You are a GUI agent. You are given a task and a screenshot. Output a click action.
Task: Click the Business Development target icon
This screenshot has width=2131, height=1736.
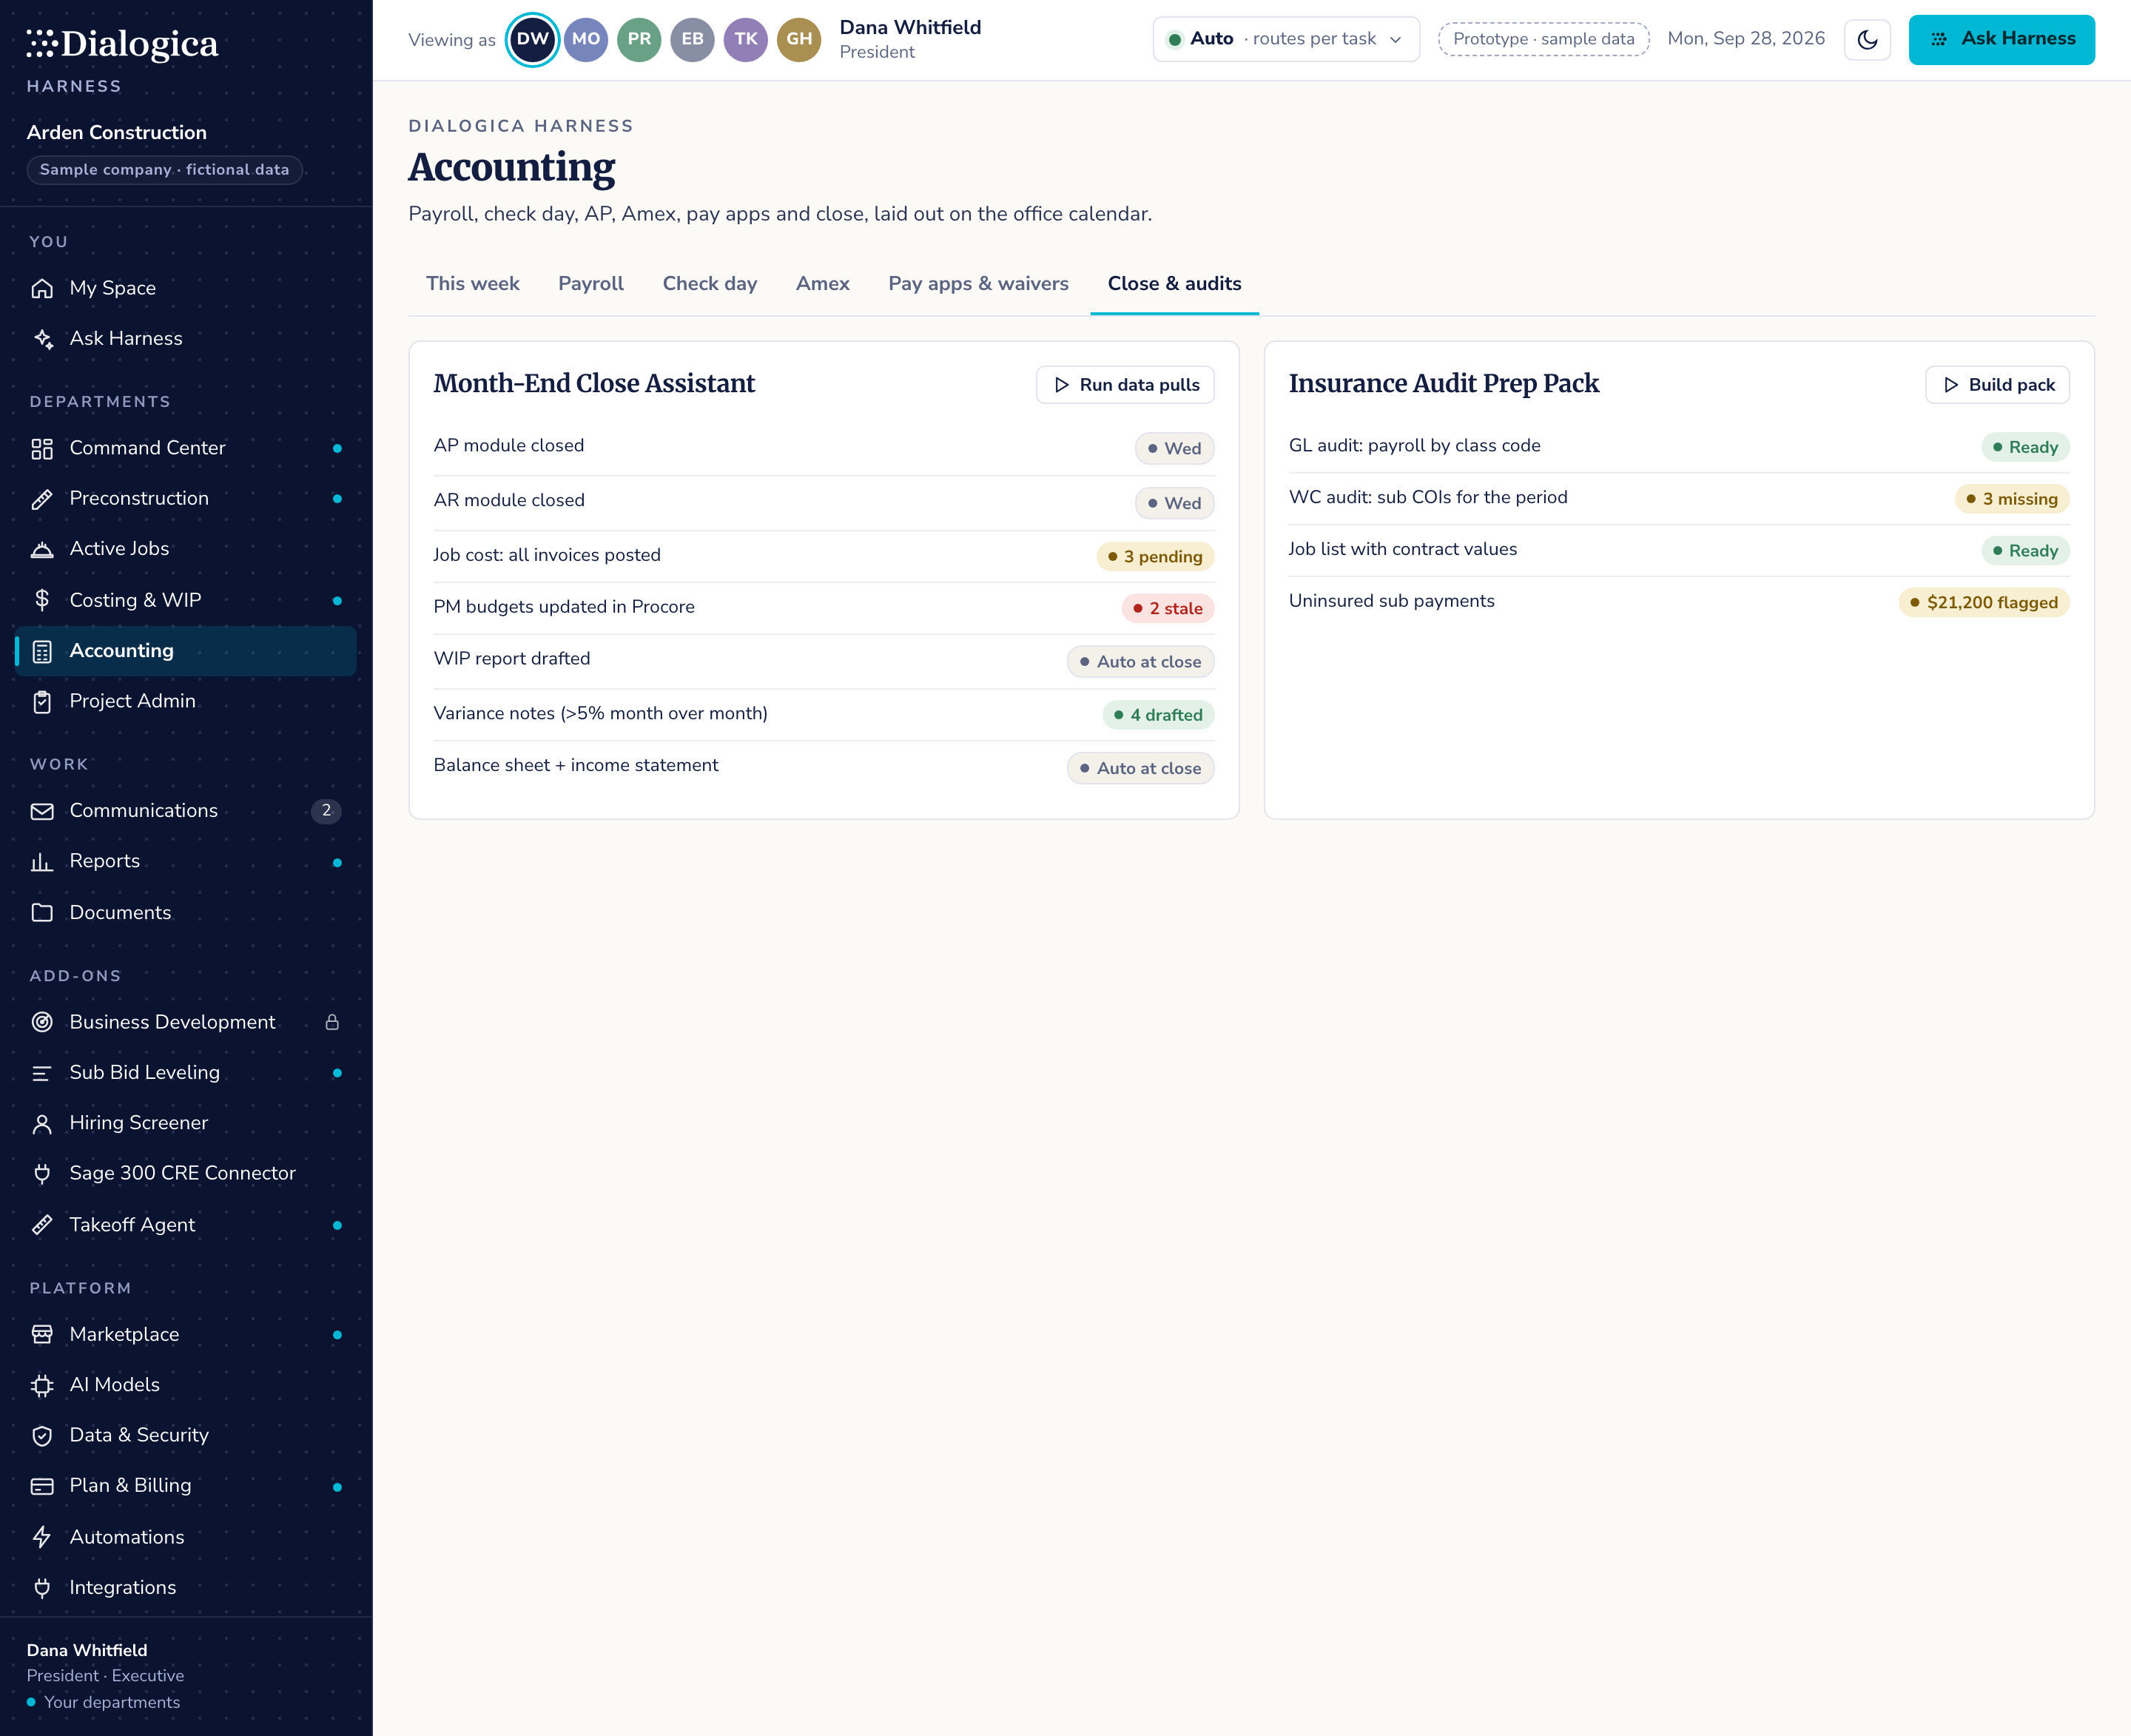42,1022
